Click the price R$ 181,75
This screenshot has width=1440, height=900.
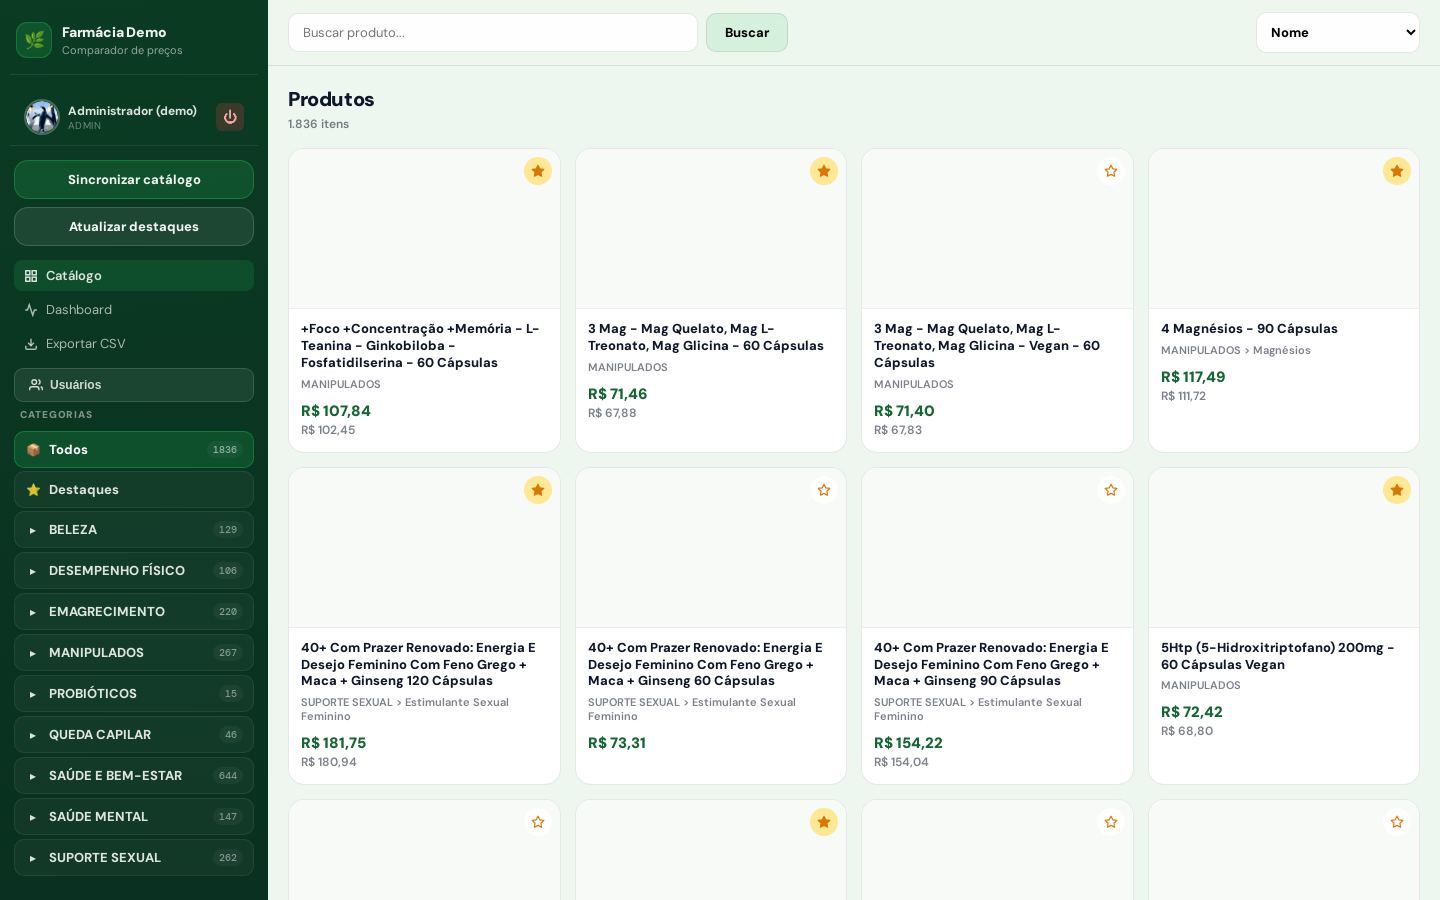coord(334,743)
